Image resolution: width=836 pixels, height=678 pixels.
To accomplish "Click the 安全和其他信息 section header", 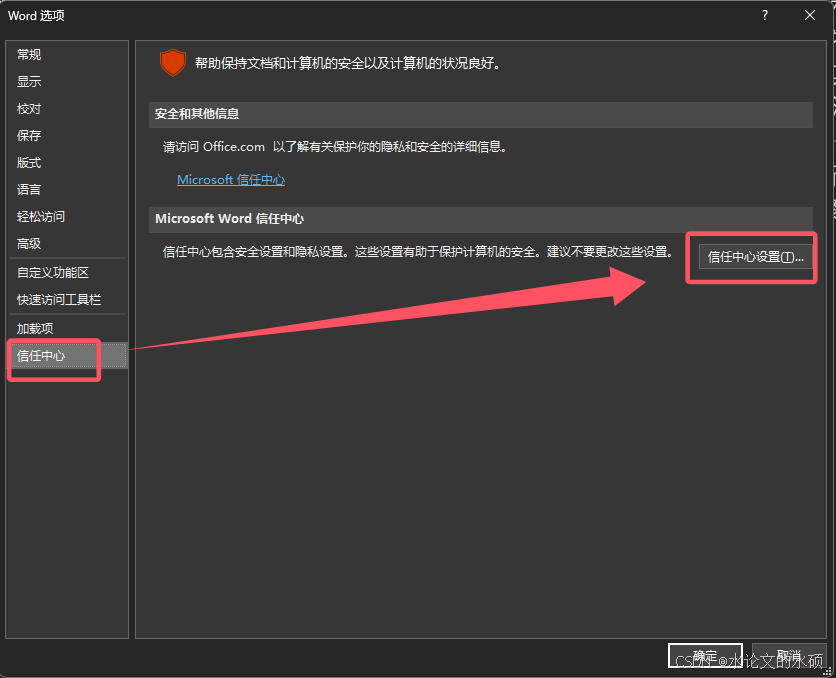I will [480, 115].
